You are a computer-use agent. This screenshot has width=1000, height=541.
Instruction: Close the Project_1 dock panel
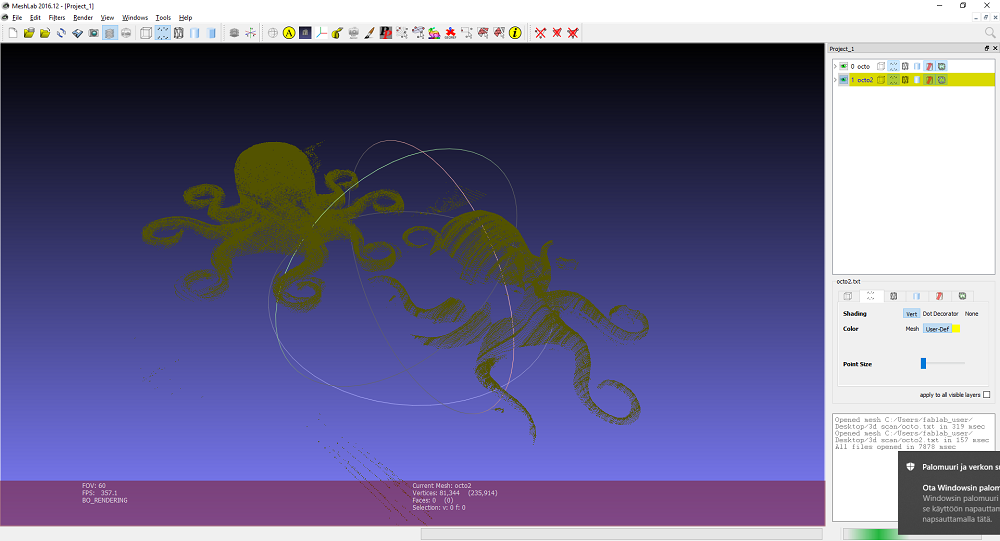tap(995, 48)
